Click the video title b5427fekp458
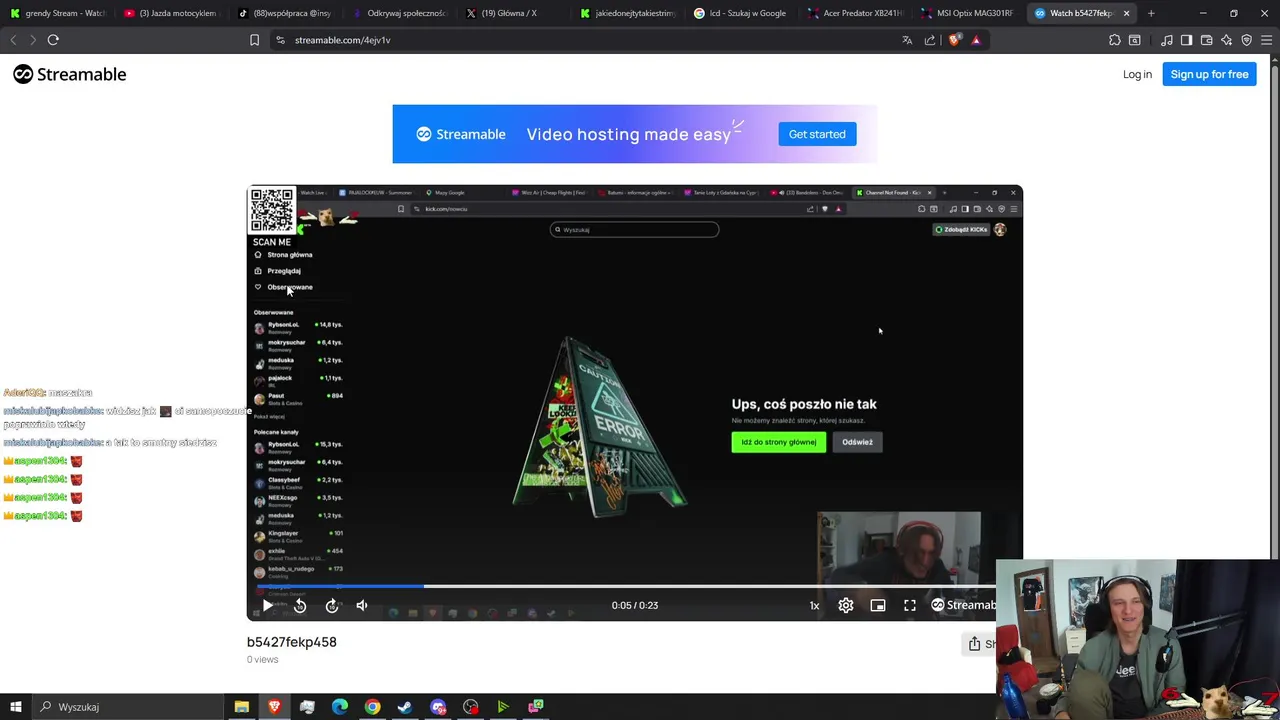 pyautogui.click(x=292, y=642)
